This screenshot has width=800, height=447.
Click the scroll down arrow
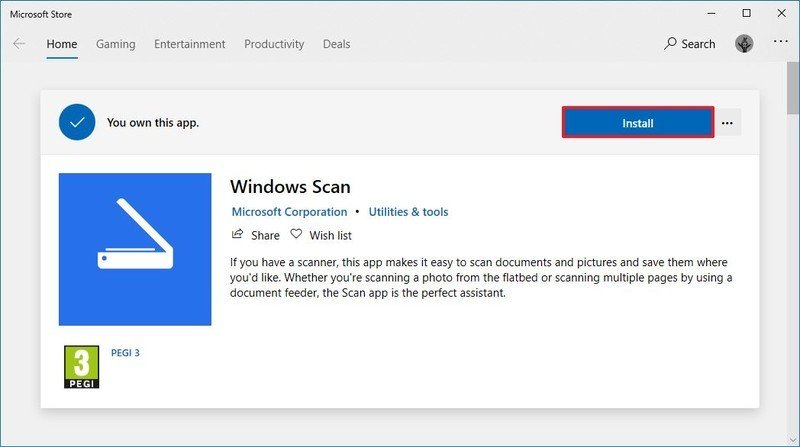click(793, 440)
